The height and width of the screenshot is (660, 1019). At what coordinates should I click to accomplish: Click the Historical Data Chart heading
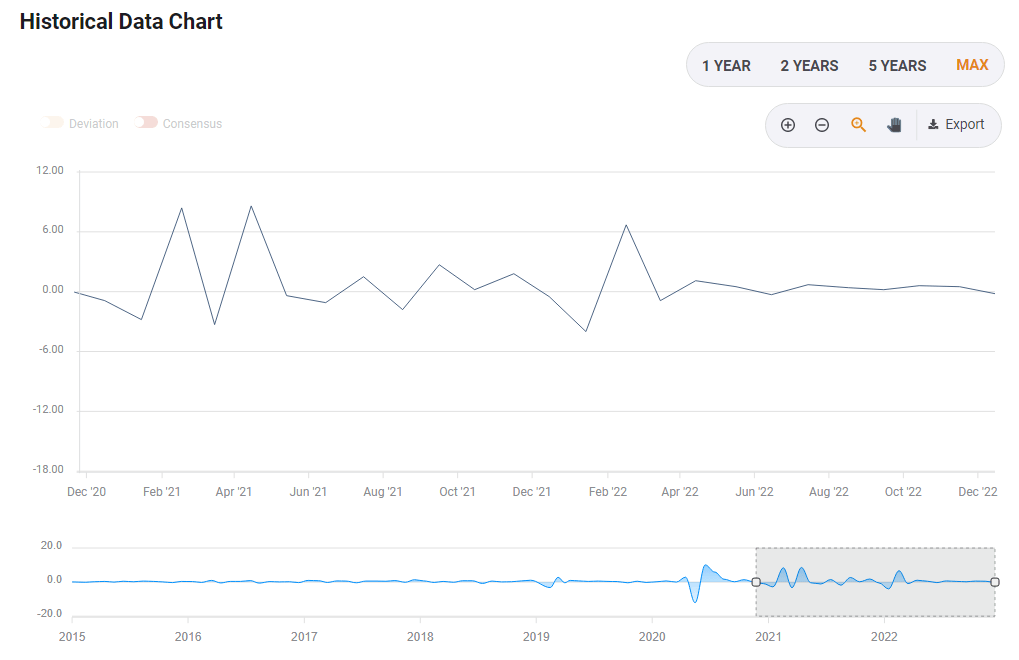(x=121, y=21)
